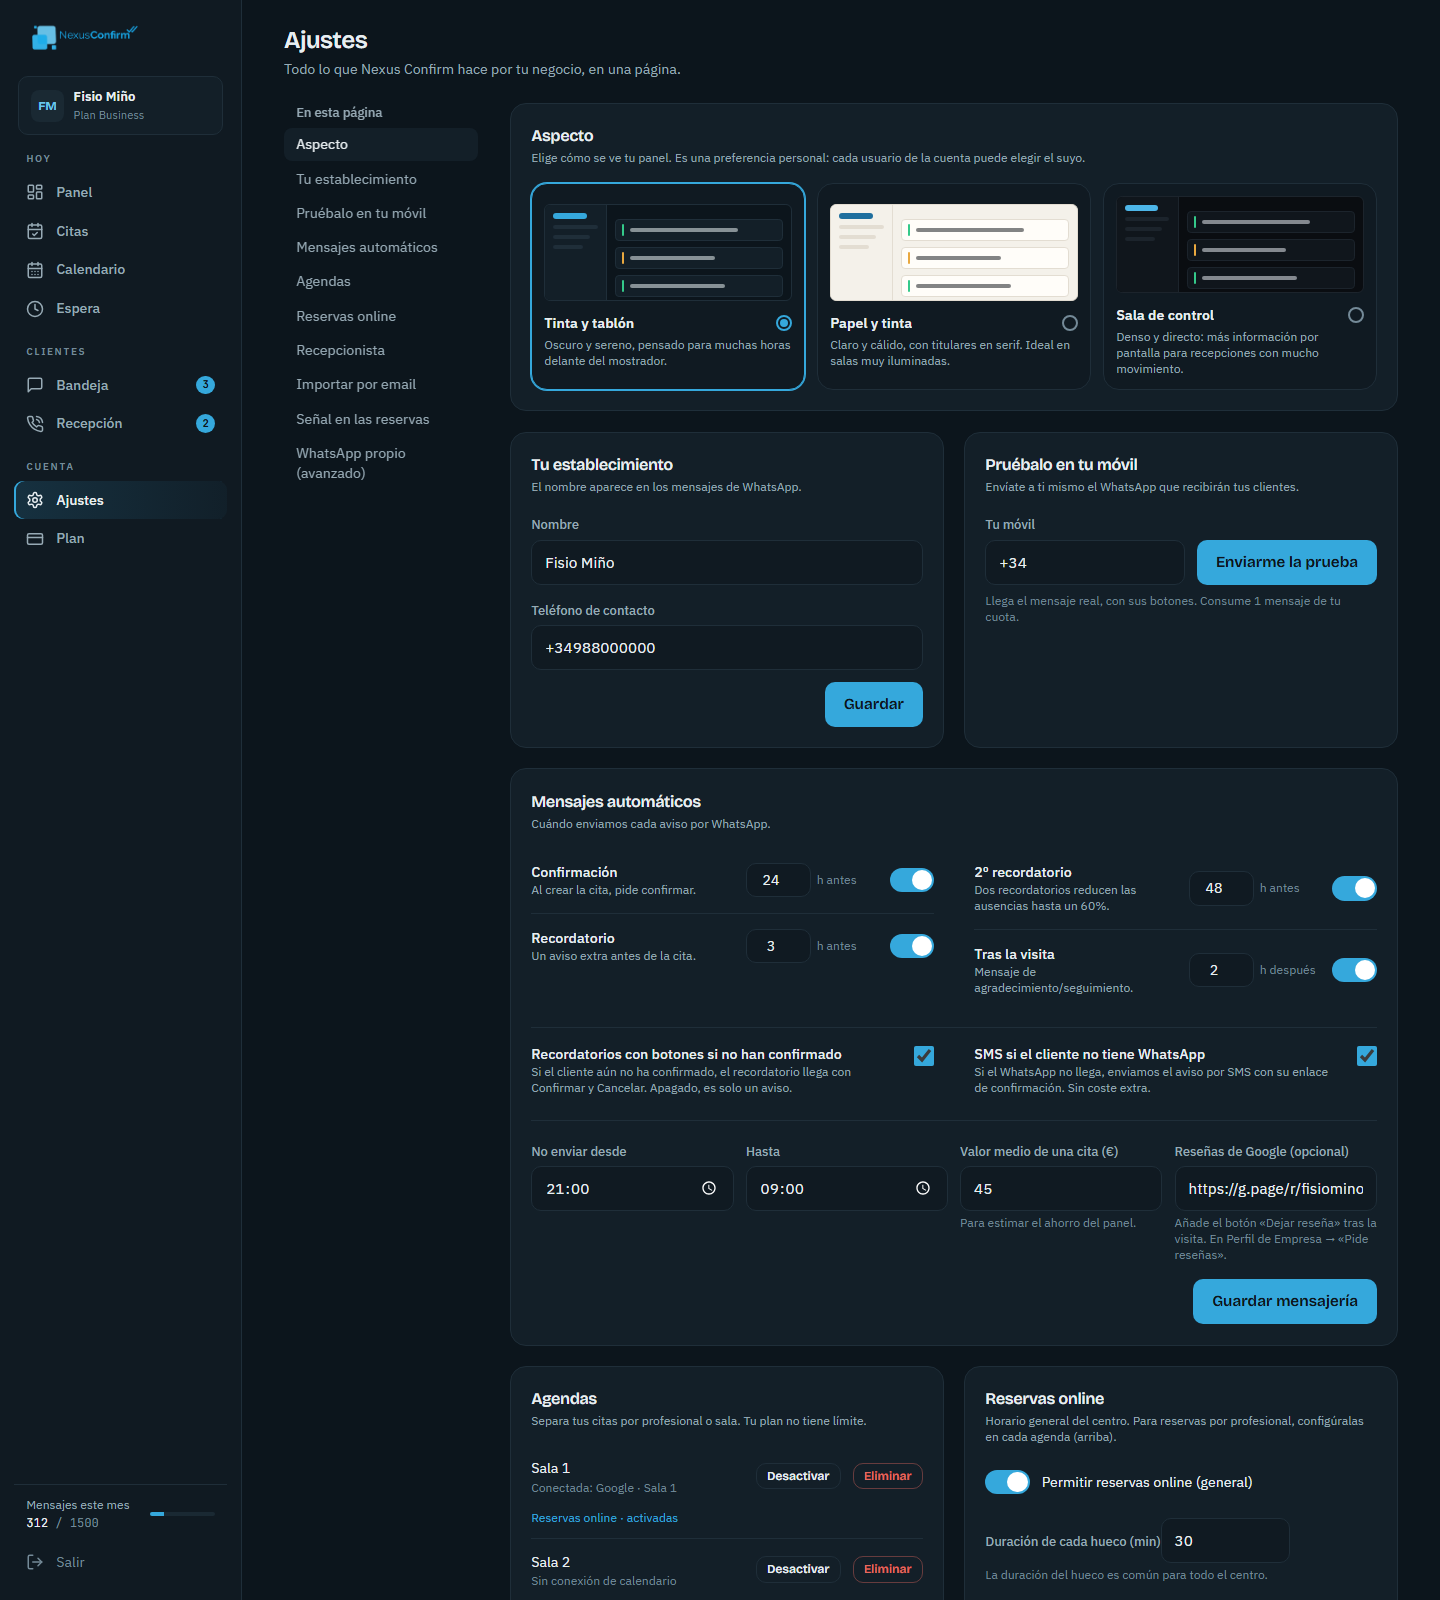Open Panel via its grid icon

(35, 192)
